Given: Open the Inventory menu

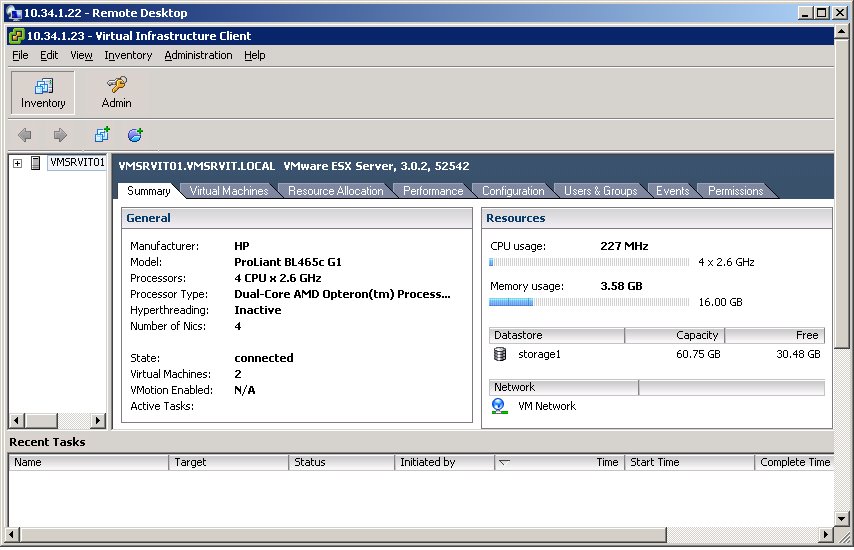Looking at the screenshot, I should click(128, 56).
